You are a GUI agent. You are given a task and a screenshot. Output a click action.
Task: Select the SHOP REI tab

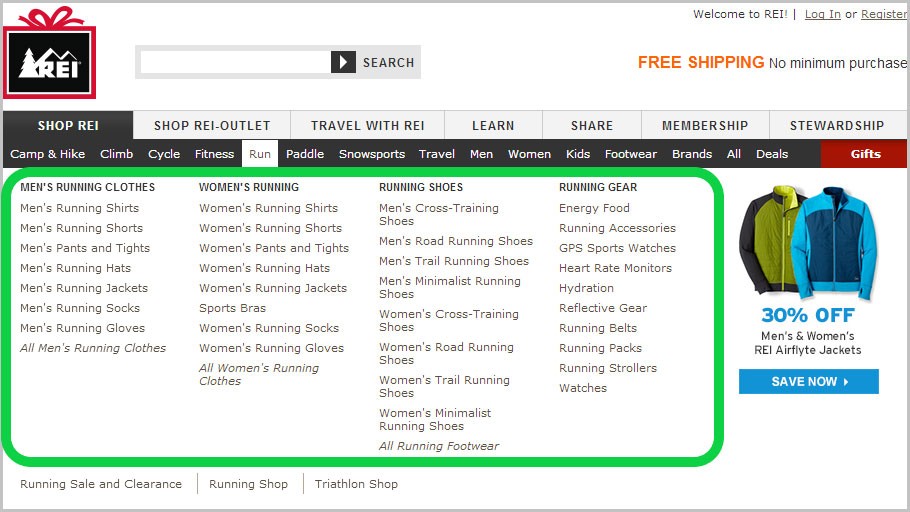point(68,125)
